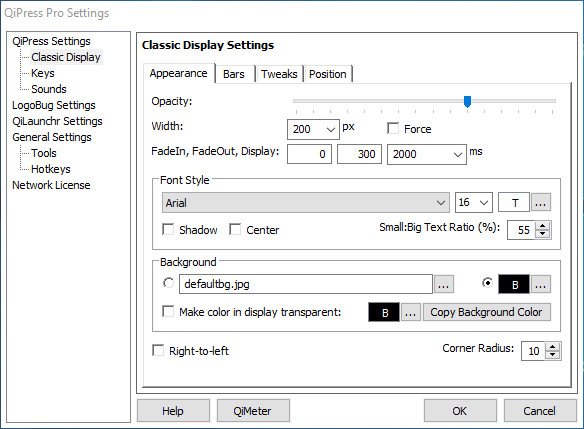Open Network License page

51,185
